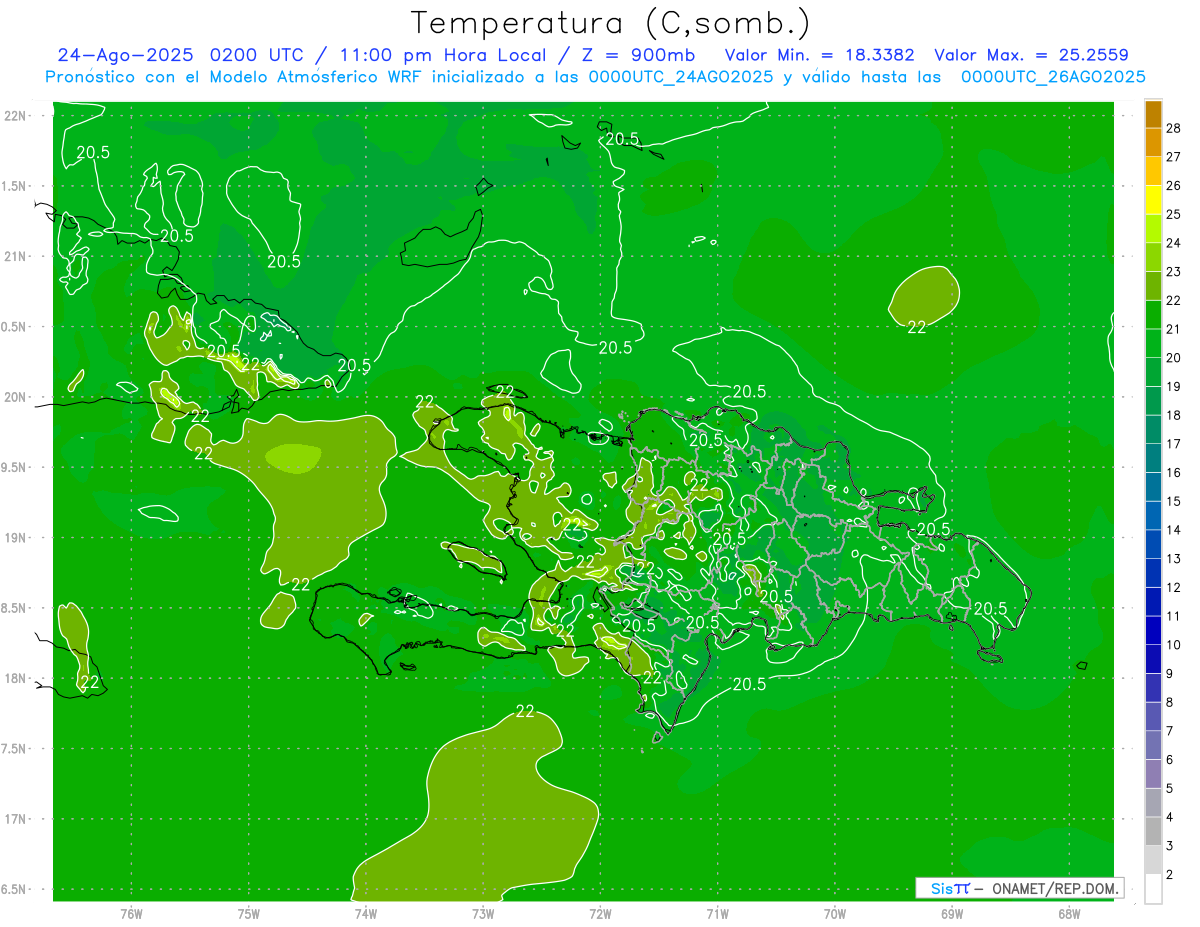Click the gray swatch between 3 and 4
The width and height of the screenshot is (1200, 927).
(x=1153, y=832)
